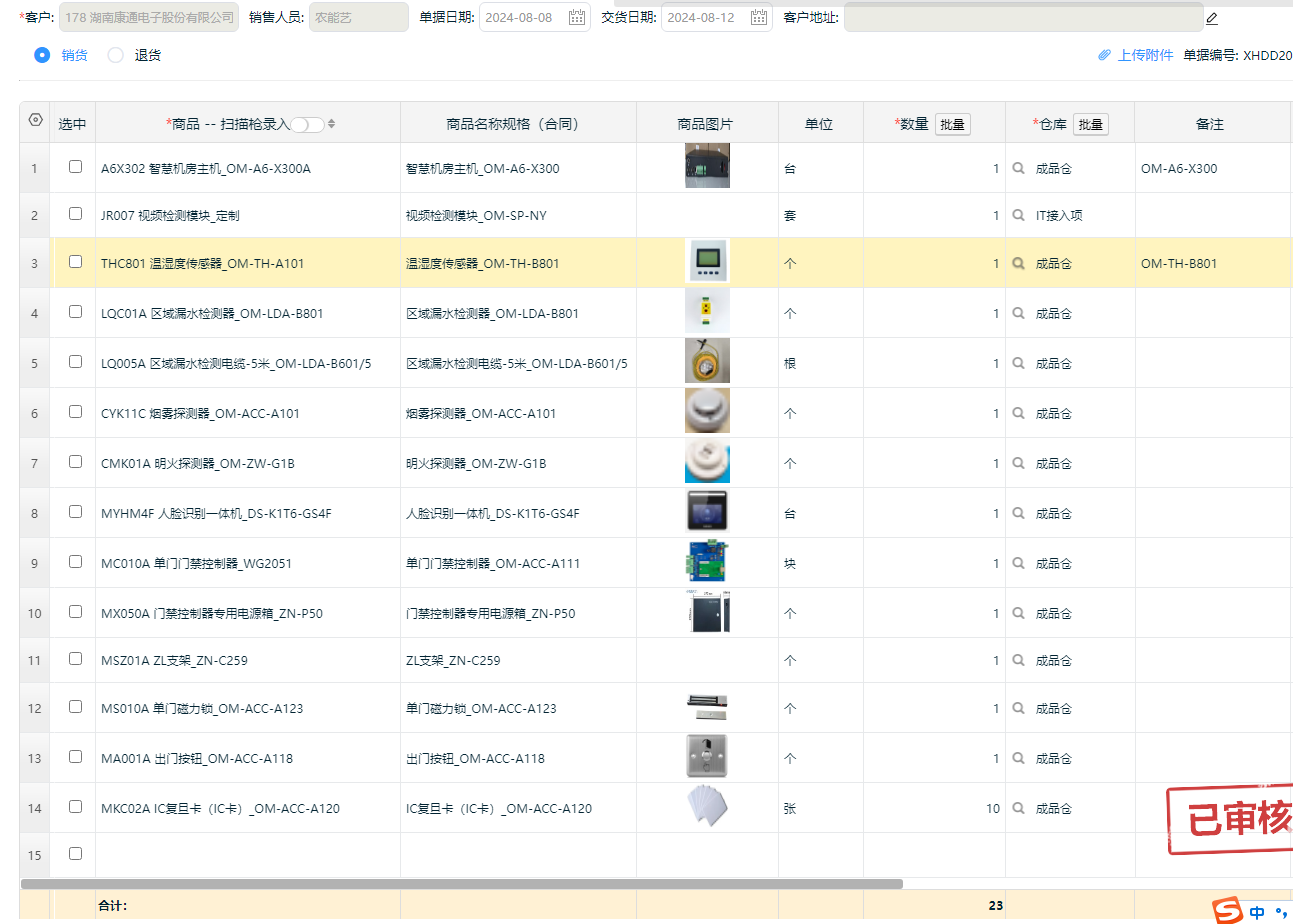Click the paperclip upload attachment icon
Screen dimensions: 1293x924
(1105, 55)
